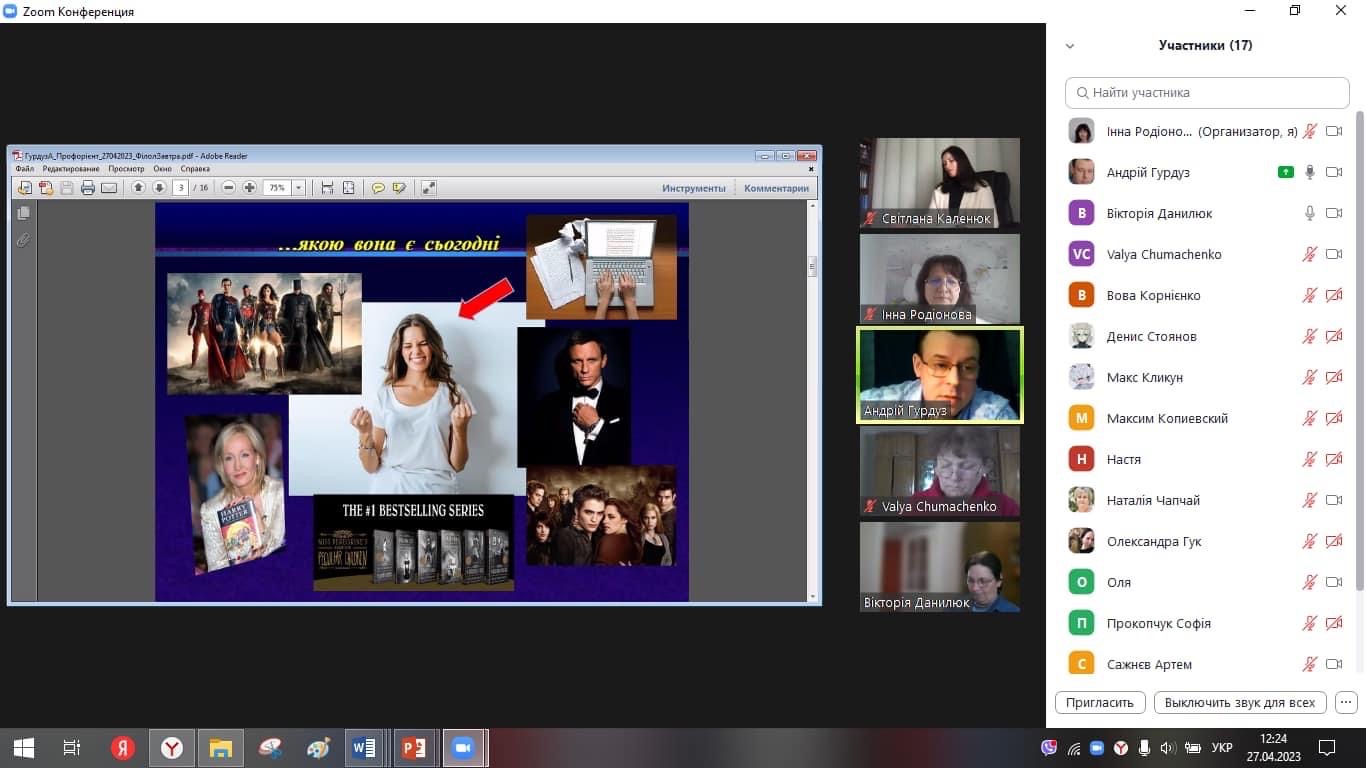The height and width of the screenshot is (768, 1366).
Task: Select participant Максим Копиевский
Action: (1206, 418)
